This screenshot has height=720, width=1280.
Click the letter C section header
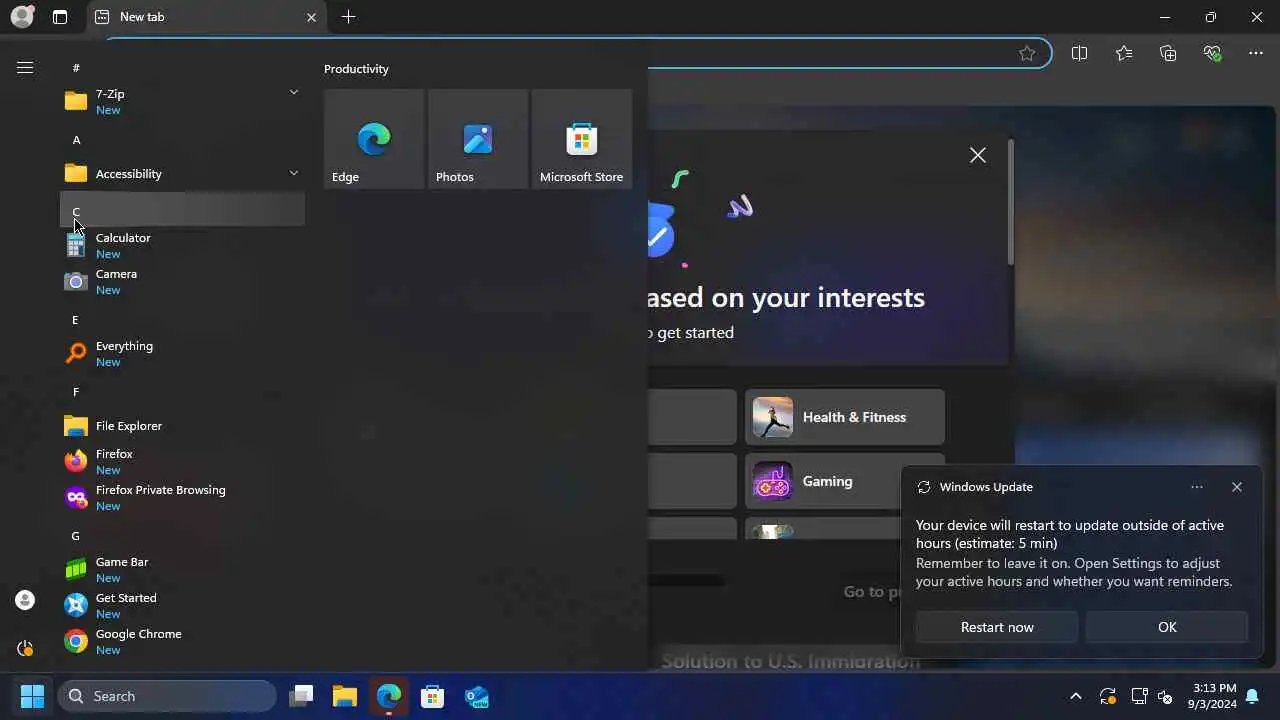point(182,210)
